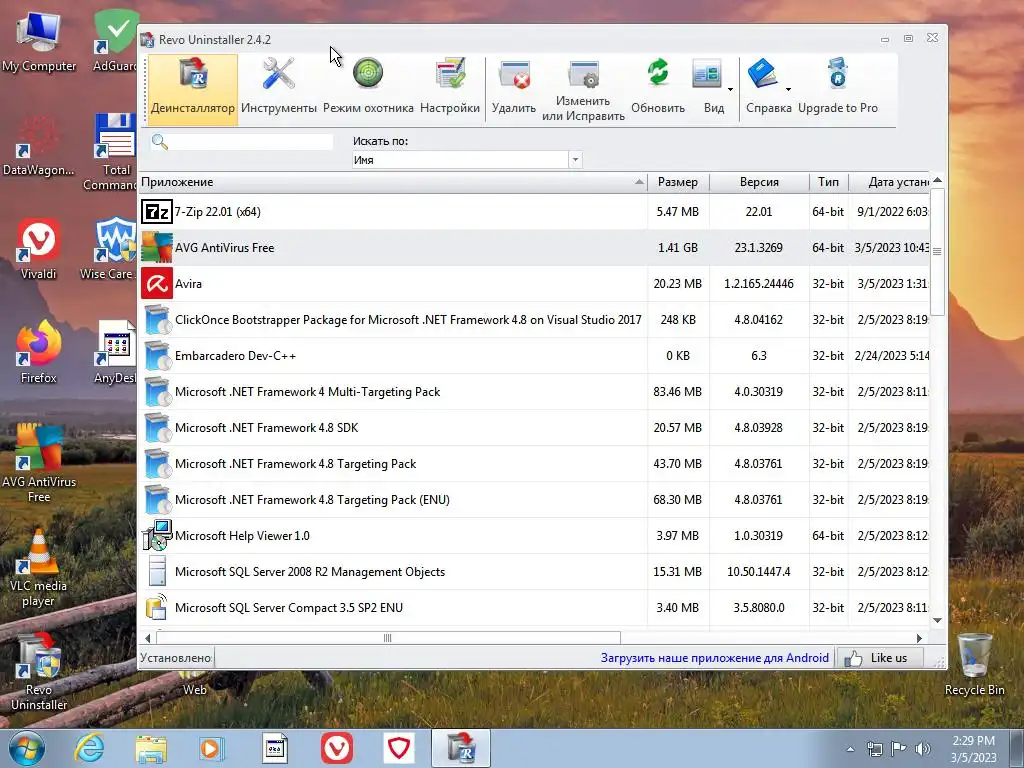1024x768 pixels.
Task: Open the Вид view options
Action: click(709, 88)
